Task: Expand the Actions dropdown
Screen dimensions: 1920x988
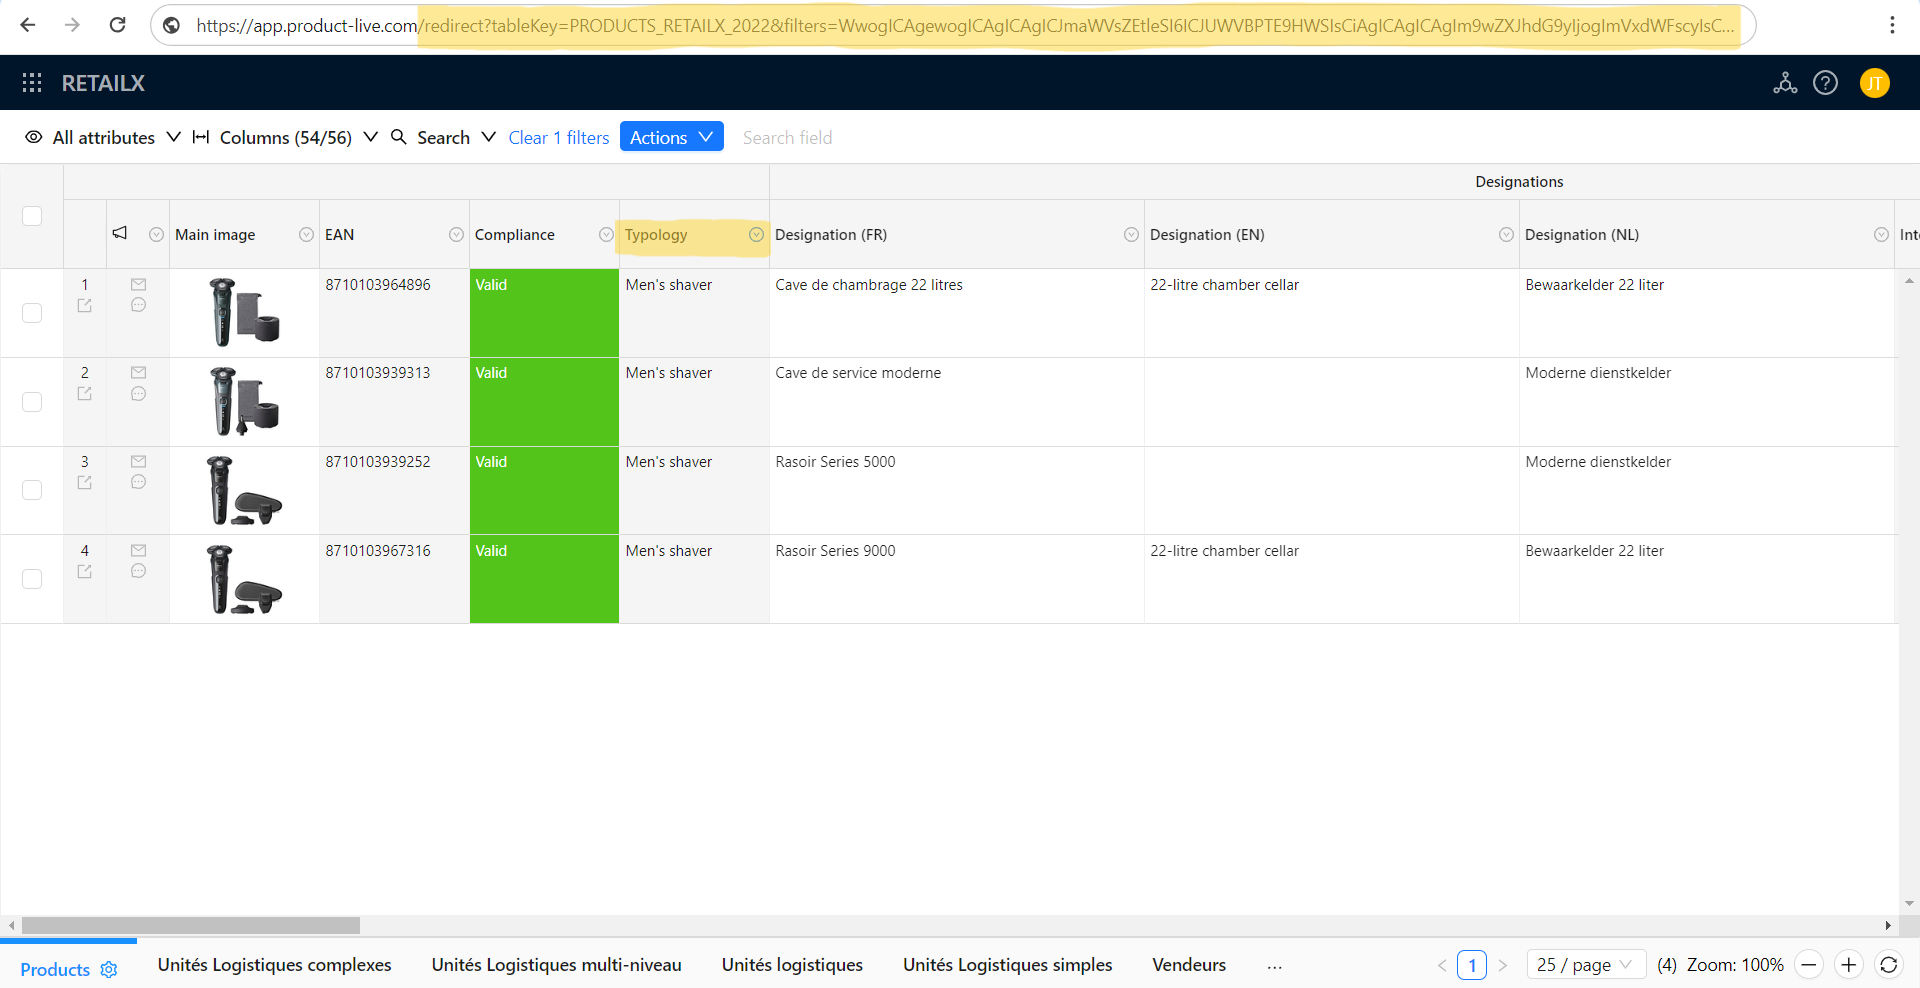Action: point(671,137)
